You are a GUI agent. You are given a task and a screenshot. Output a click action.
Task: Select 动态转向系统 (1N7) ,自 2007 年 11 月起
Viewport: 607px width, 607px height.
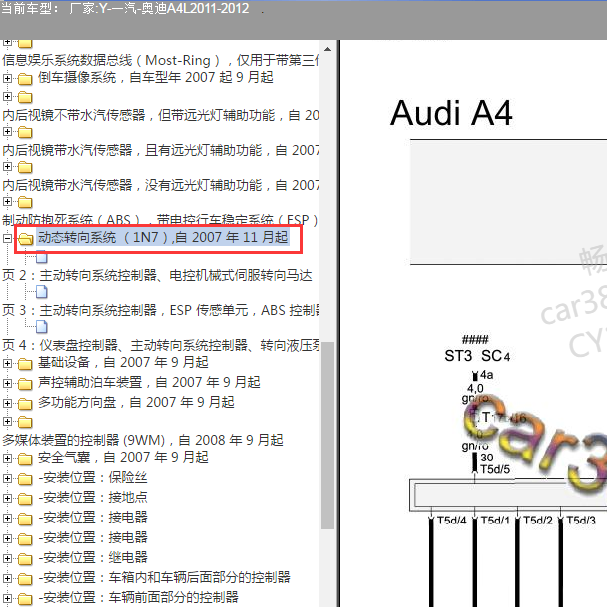(163, 237)
